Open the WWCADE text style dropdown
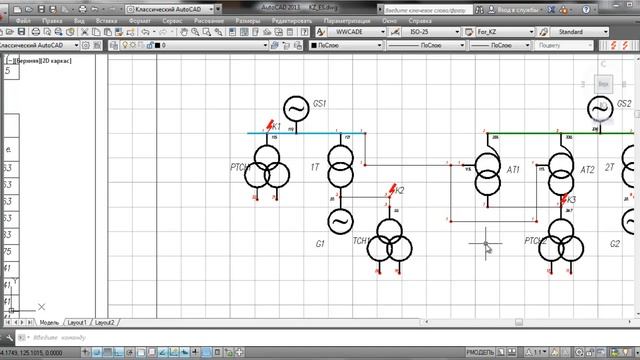The height and width of the screenshot is (360, 640). click(382, 32)
